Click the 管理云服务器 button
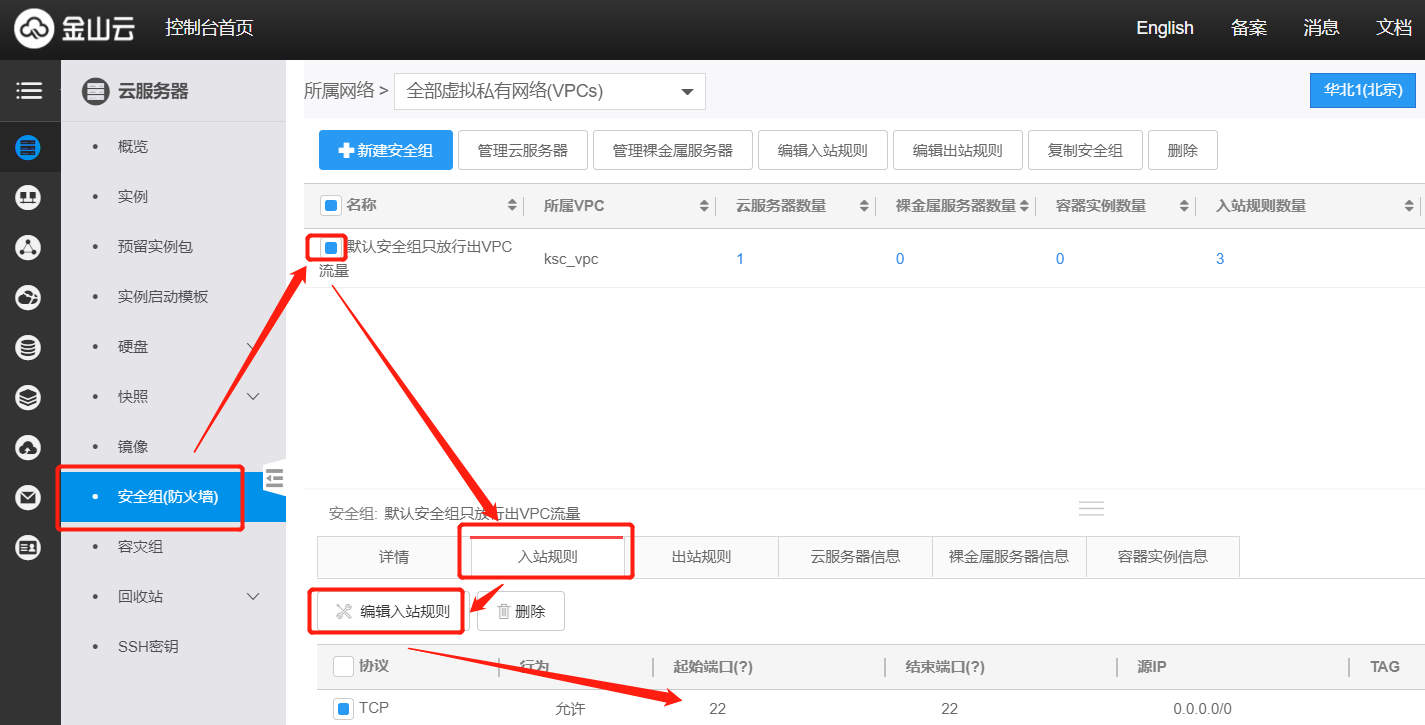Image resolution: width=1425 pixels, height=725 pixels. tap(523, 150)
